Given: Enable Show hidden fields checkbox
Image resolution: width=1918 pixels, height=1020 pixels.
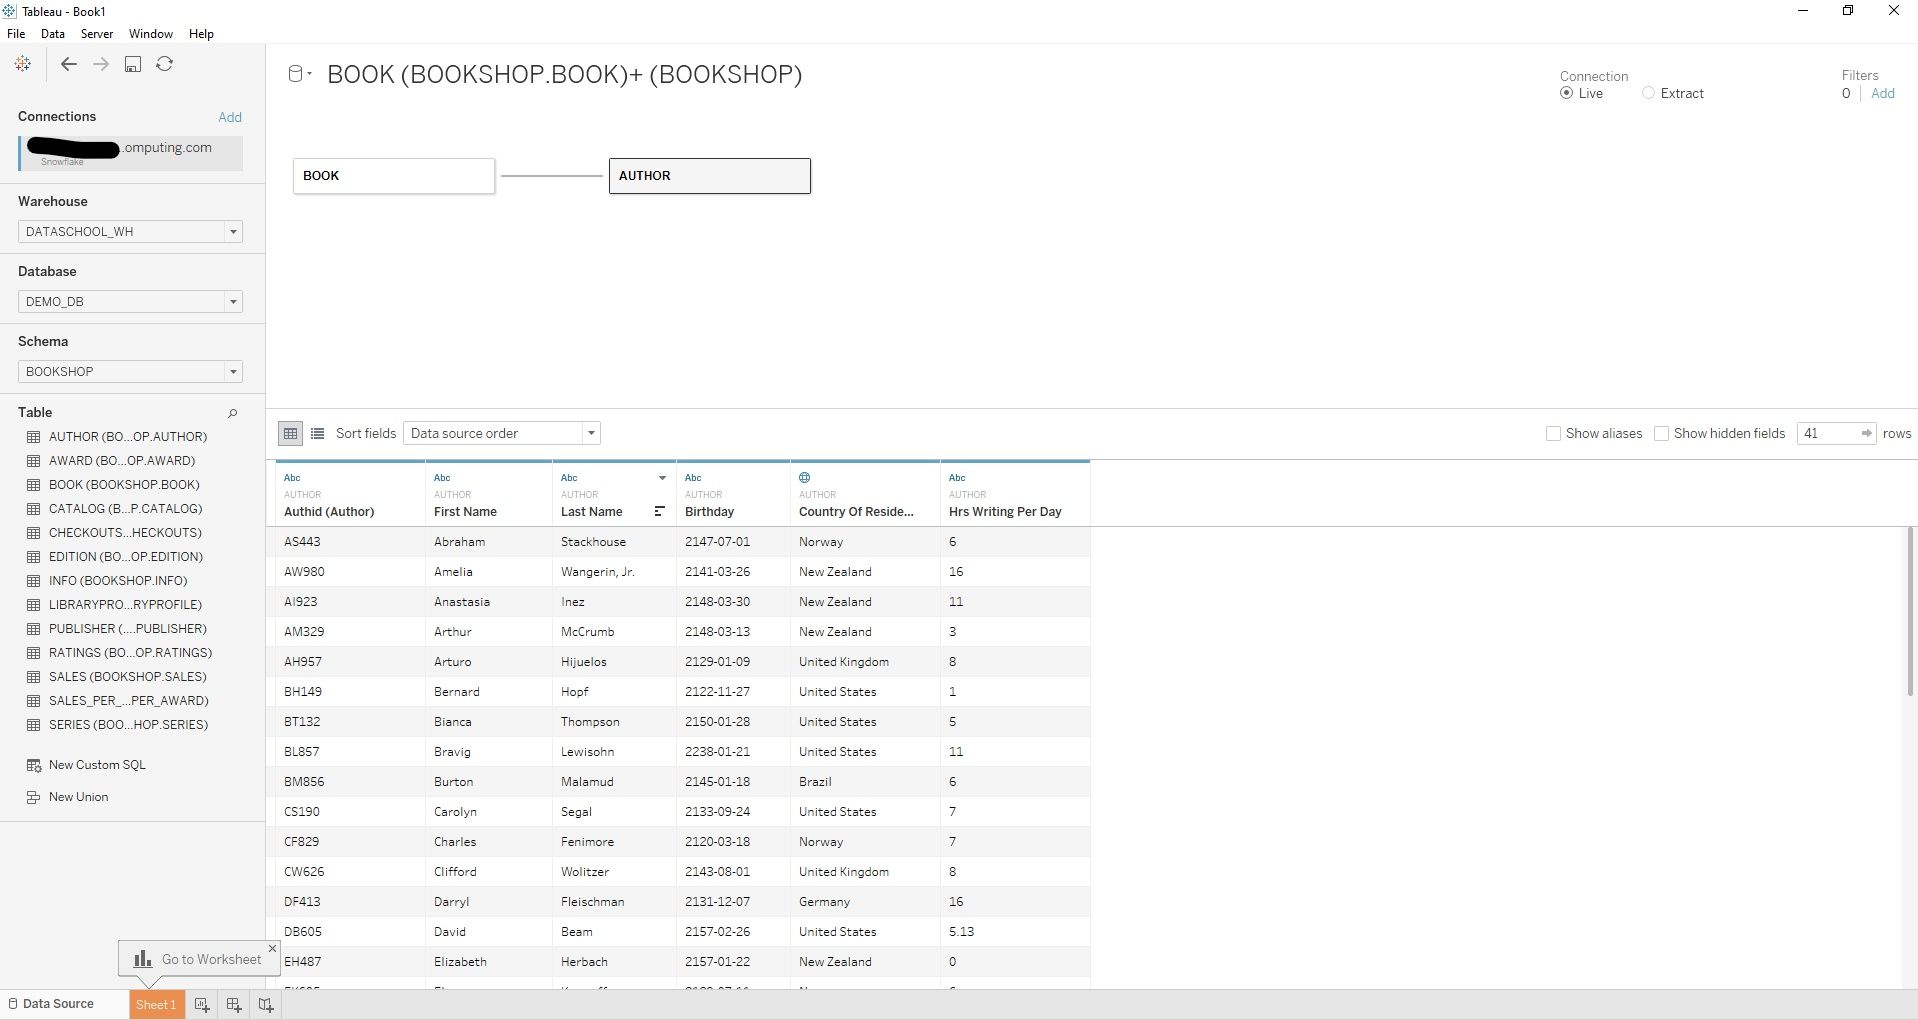Looking at the screenshot, I should pyautogui.click(x=1661, y=433).
